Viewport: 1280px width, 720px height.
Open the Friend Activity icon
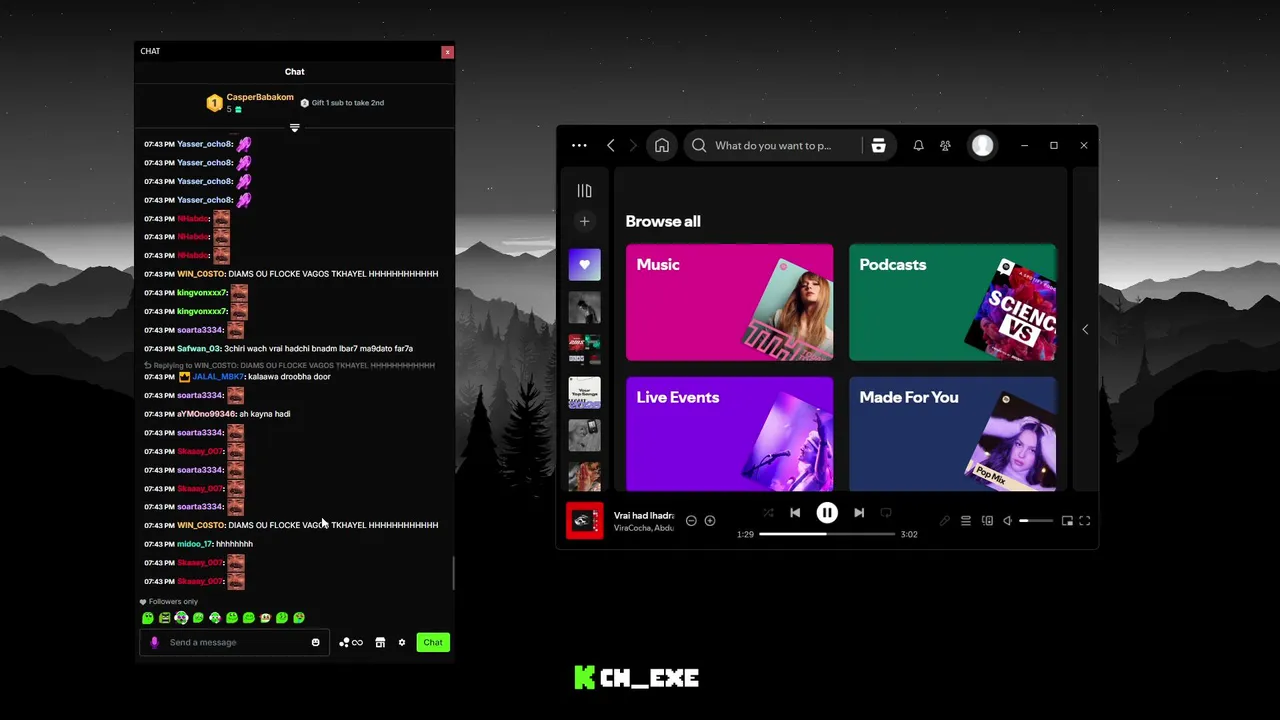click(945, 145)
